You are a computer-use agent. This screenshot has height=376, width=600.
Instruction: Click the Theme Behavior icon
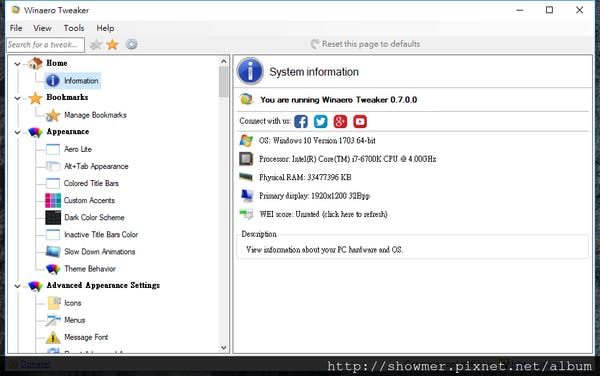(x=53, y=269)
